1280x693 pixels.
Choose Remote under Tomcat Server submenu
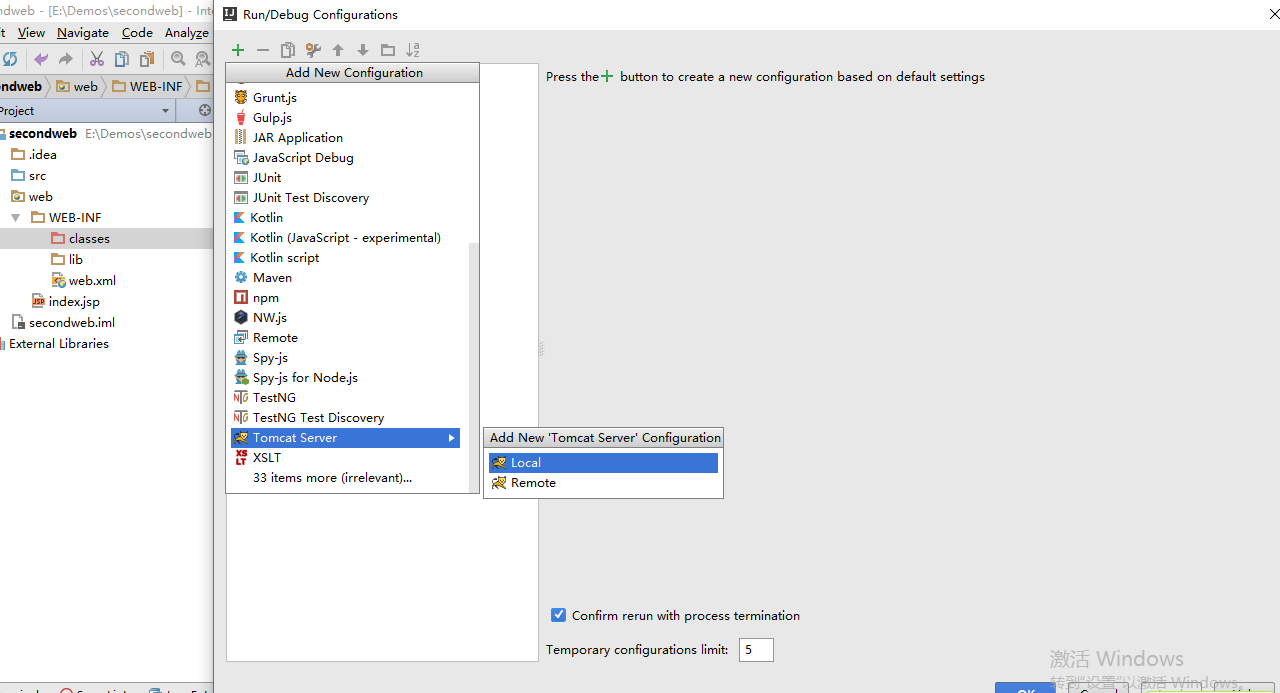pos(603,482)
